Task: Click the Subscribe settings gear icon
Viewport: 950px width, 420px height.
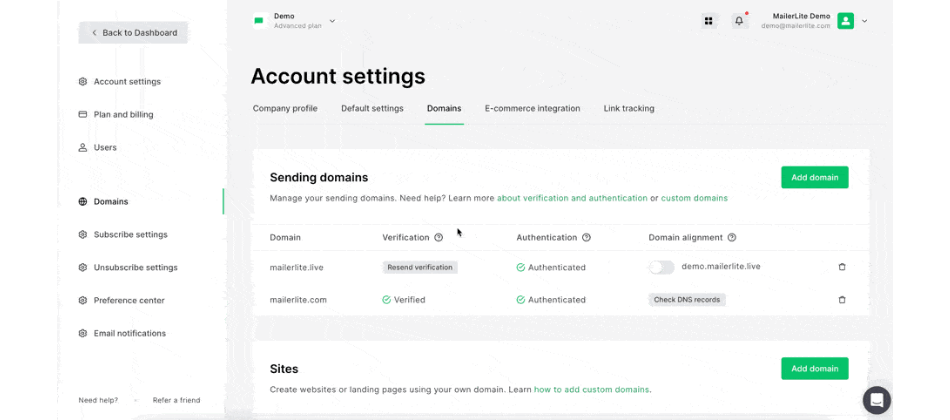Action: pos(83,235)
